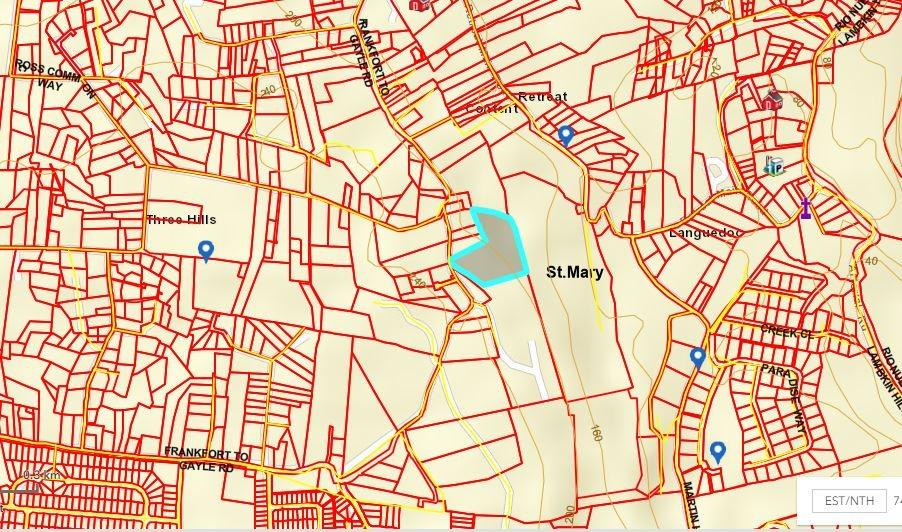Image resolution: width=902 pixels, height=532 pixels.
Task: Click the blue pin below Three Hills
Action: click(206, 250)
